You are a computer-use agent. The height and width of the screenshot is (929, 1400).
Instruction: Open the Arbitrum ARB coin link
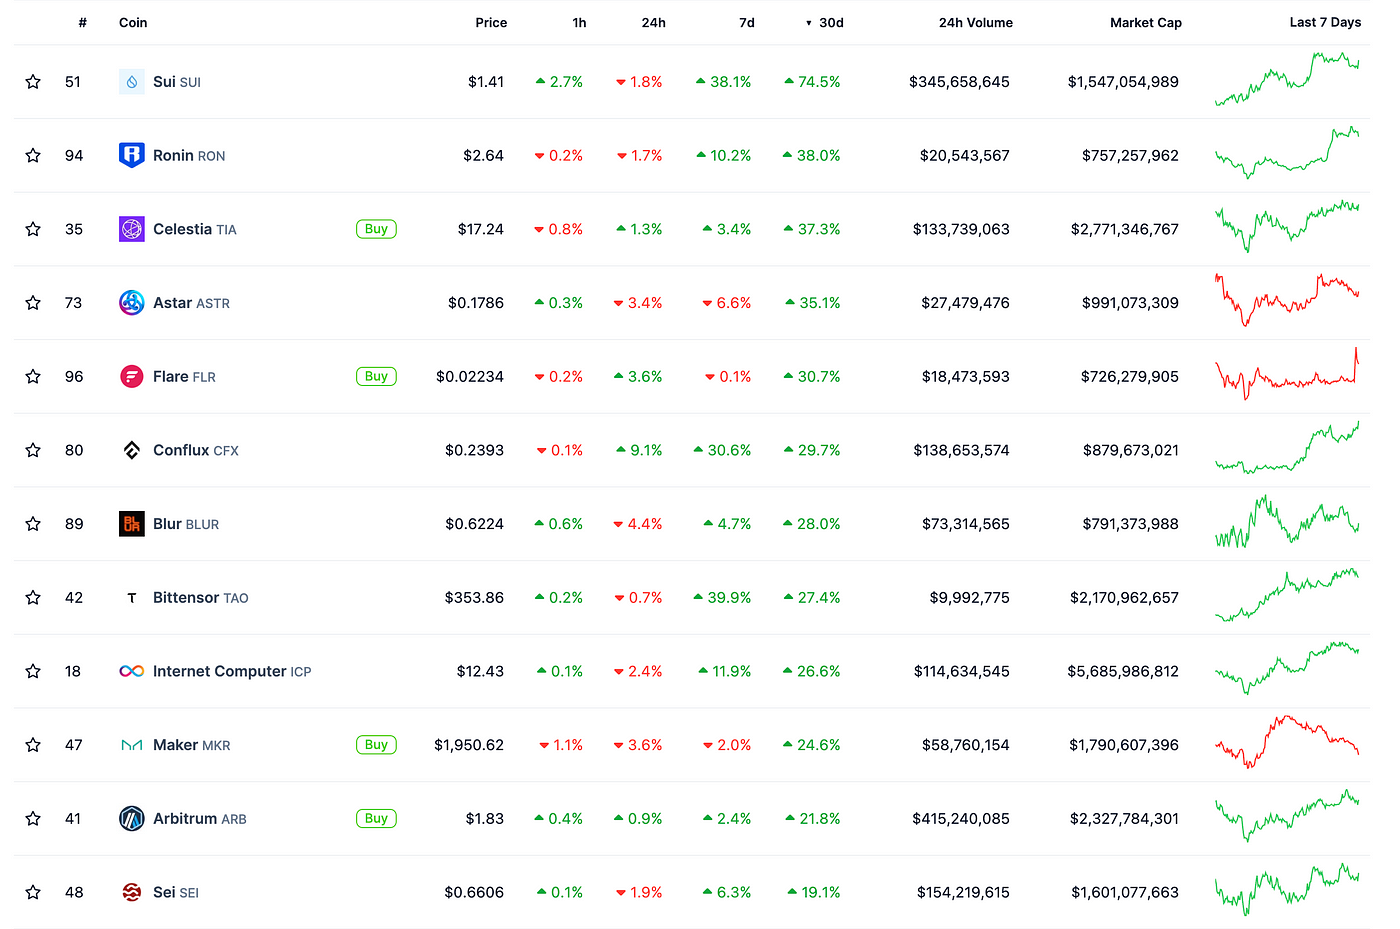tap(200, 819)
